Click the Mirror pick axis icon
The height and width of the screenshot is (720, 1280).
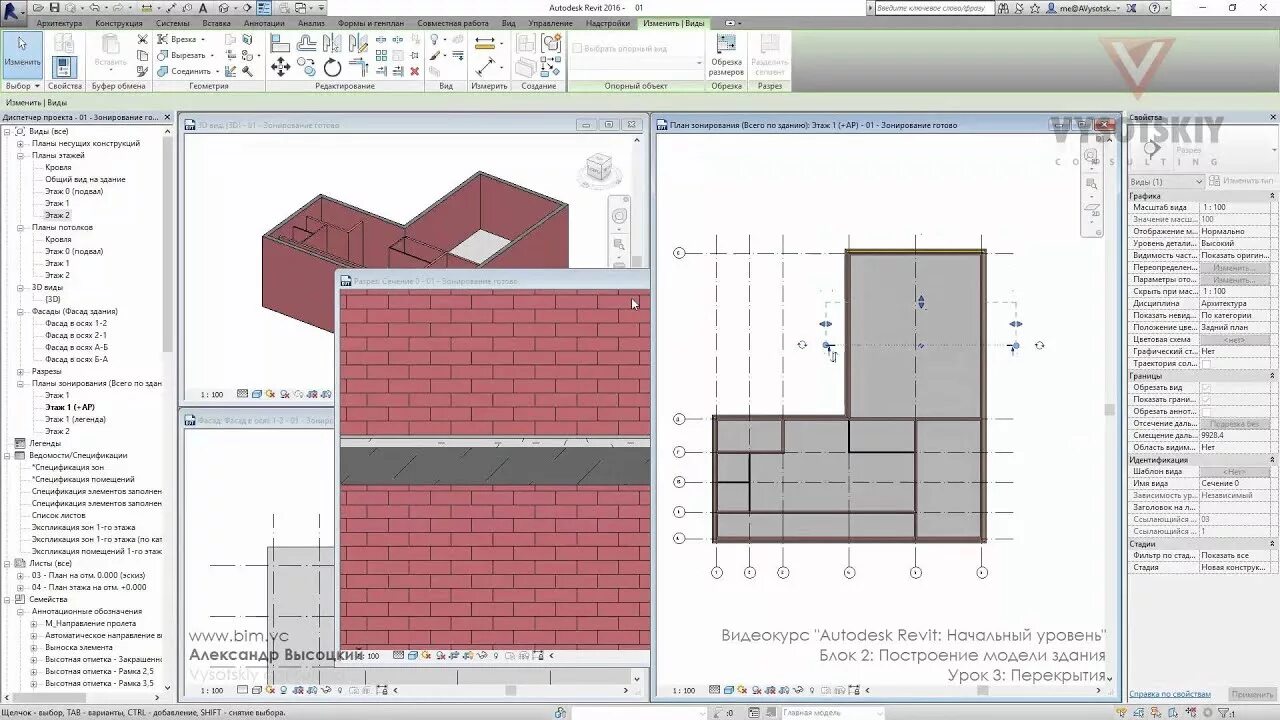[333, 43]
